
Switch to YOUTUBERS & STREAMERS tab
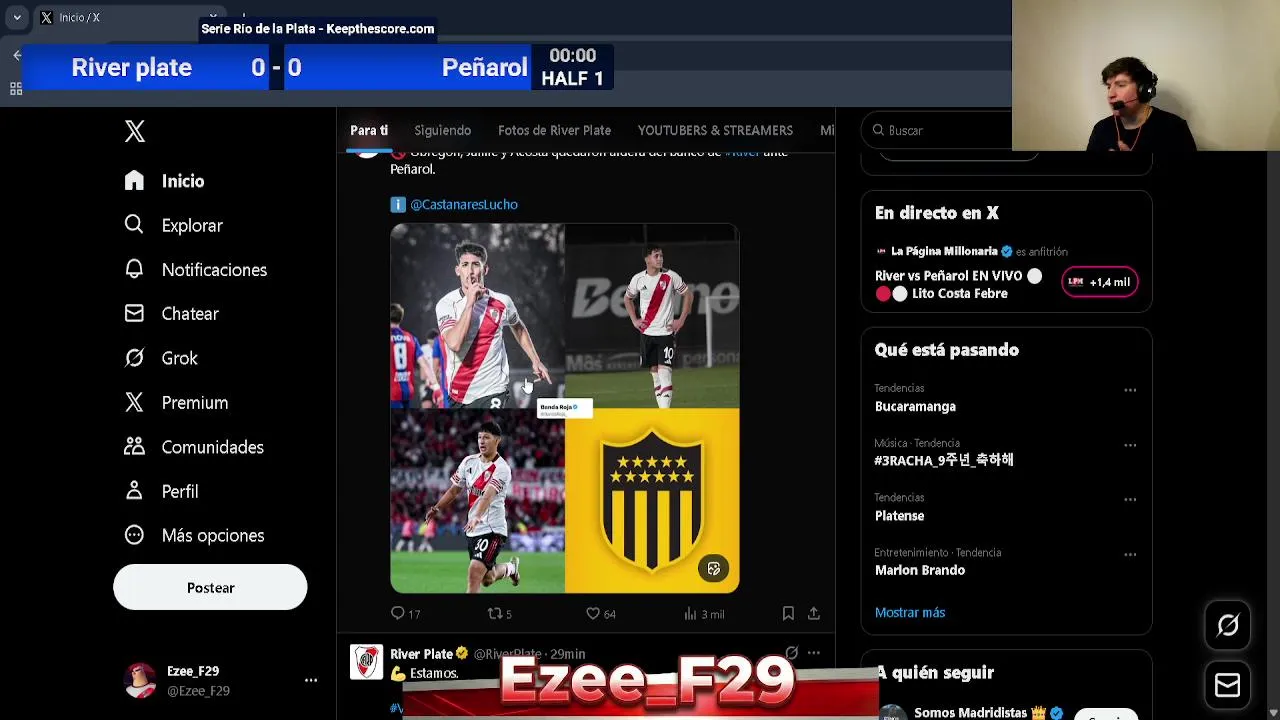(715, 130)
